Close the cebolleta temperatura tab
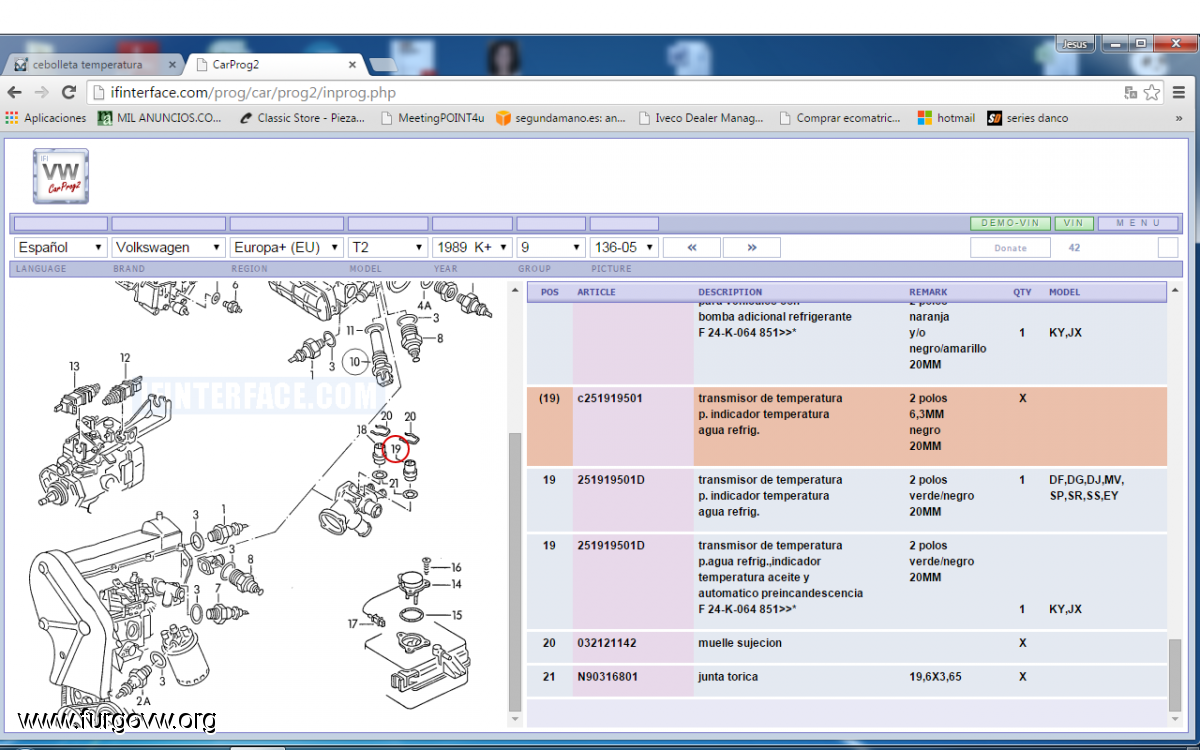 [x=172, y=64]
